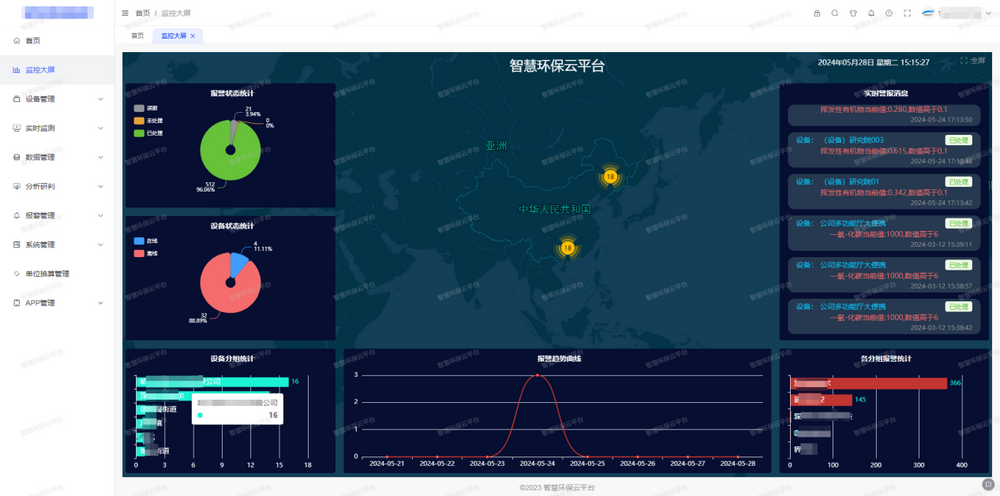Viewport: 1000px width, 496px height.
Task: Open search via the magnifier icon
Action: pos(835,13)
